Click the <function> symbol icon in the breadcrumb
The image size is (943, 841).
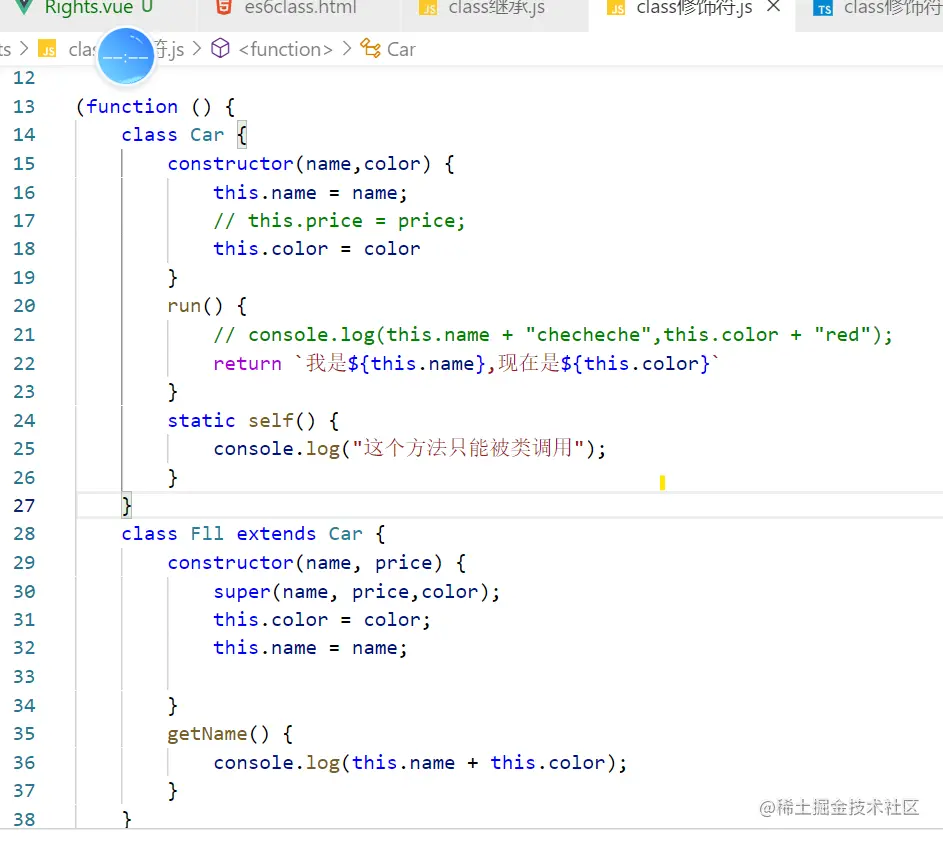click(219, 49)
